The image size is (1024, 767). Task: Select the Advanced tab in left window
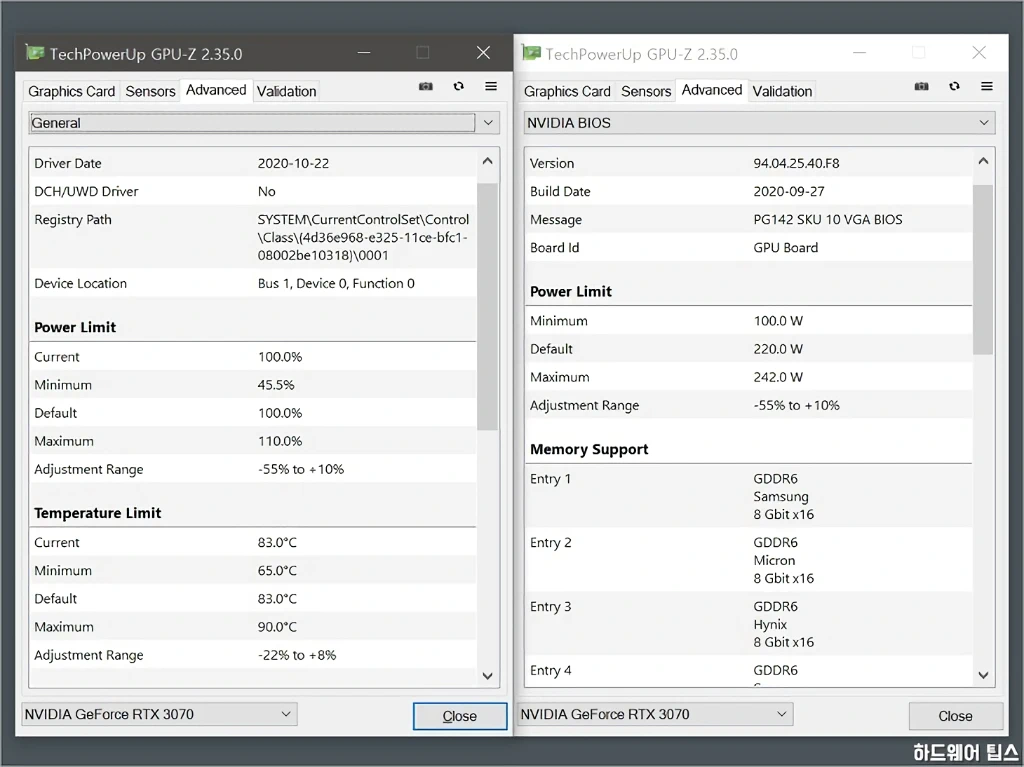(x=216, y=90)
